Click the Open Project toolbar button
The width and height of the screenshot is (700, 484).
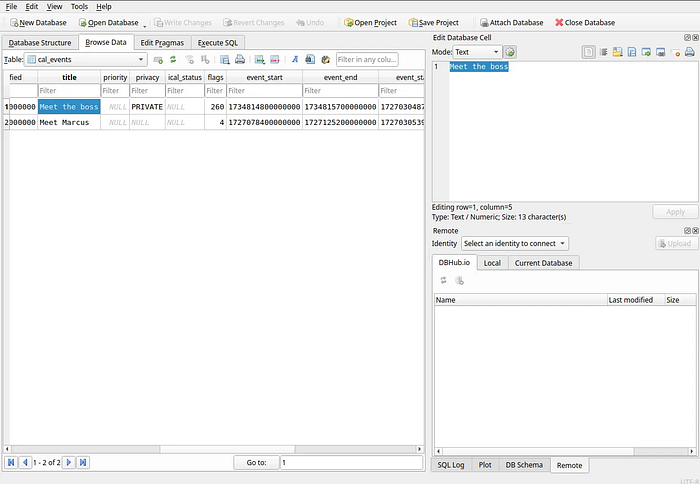370,22
